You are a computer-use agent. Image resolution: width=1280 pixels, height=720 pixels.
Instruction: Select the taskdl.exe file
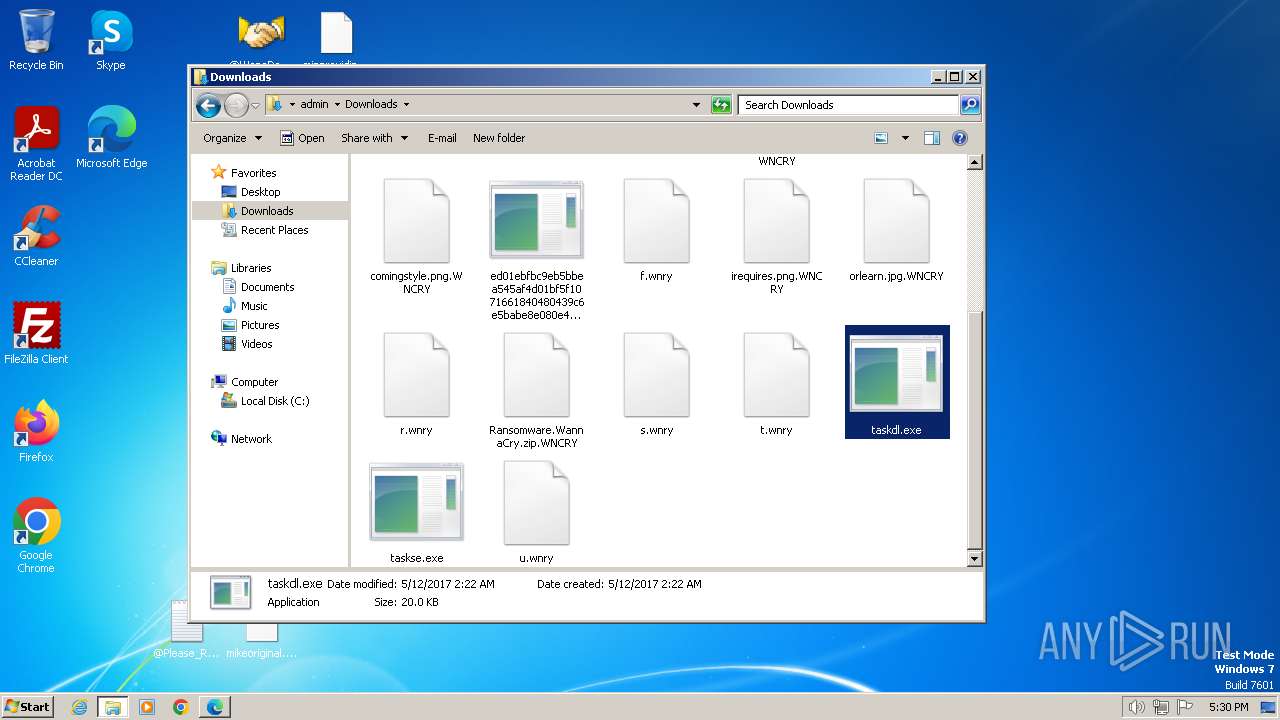(x=897, y=382)
